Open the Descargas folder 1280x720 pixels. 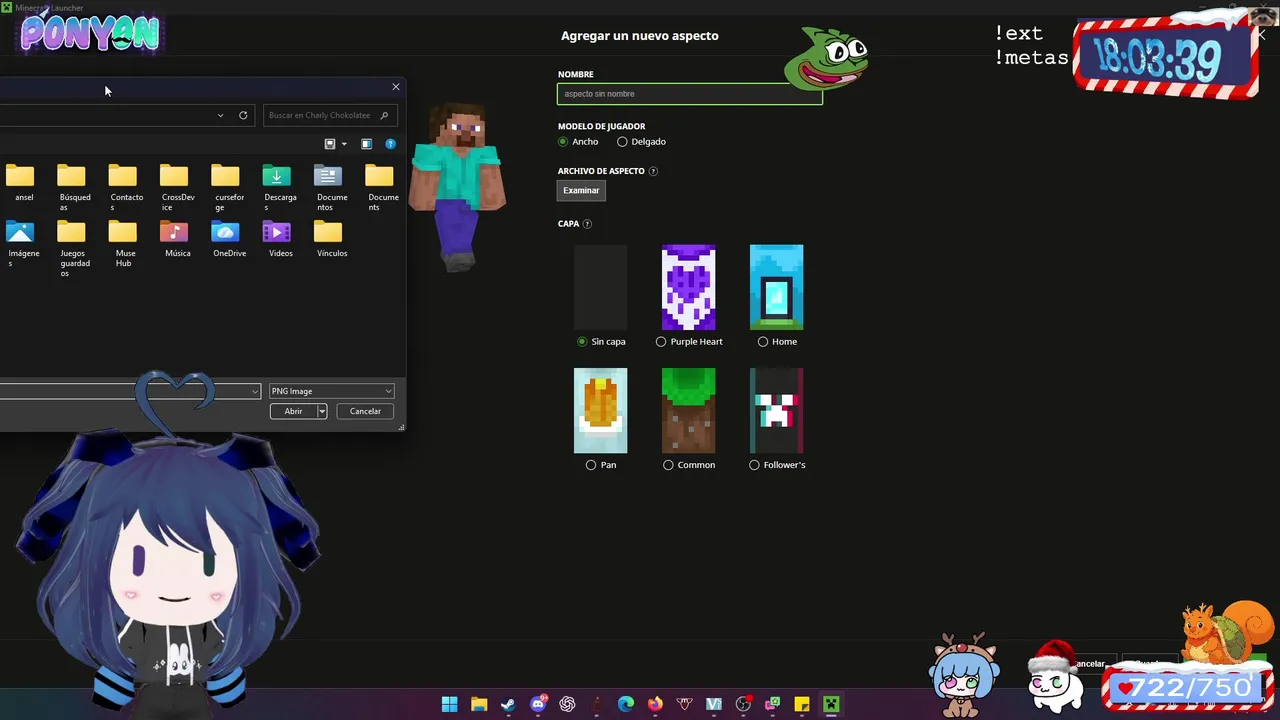coord(279,187)
